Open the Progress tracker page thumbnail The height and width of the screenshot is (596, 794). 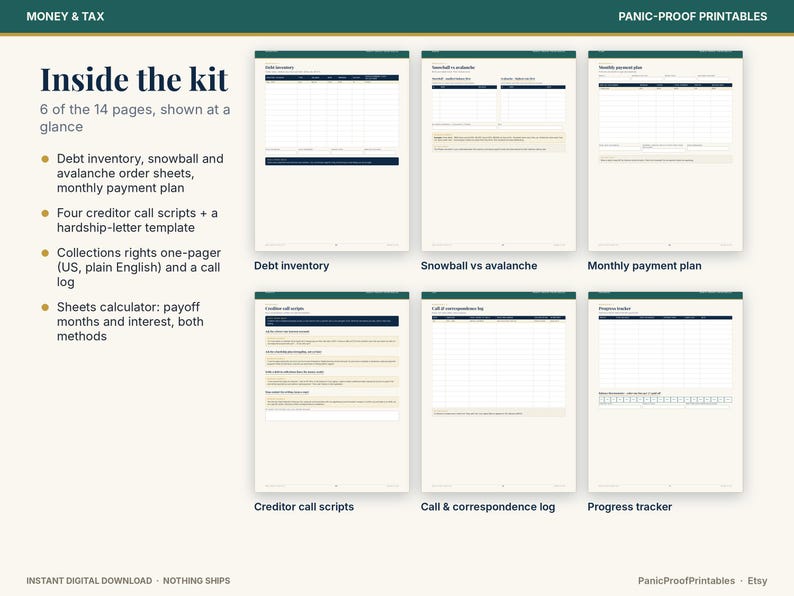[x=665, y=391]
